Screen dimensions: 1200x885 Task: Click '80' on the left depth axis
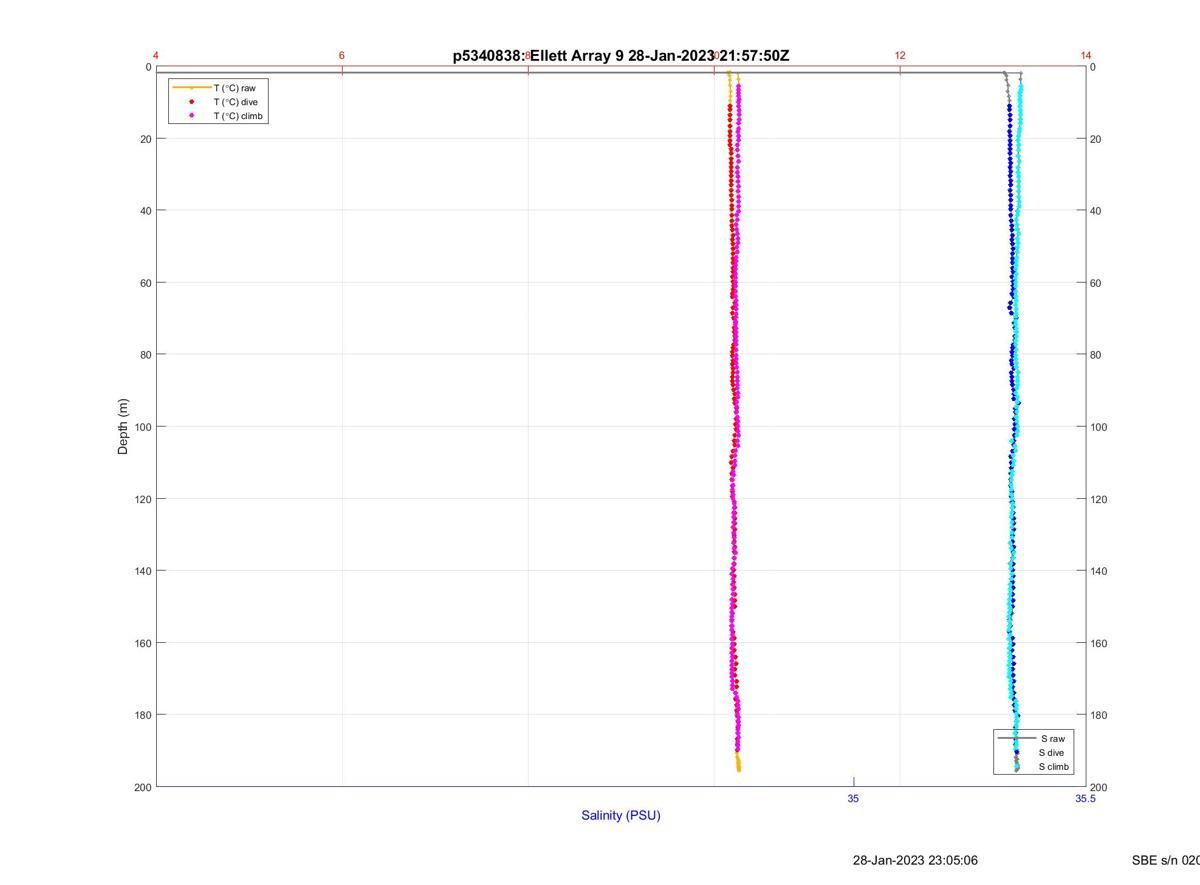(146, 355)
